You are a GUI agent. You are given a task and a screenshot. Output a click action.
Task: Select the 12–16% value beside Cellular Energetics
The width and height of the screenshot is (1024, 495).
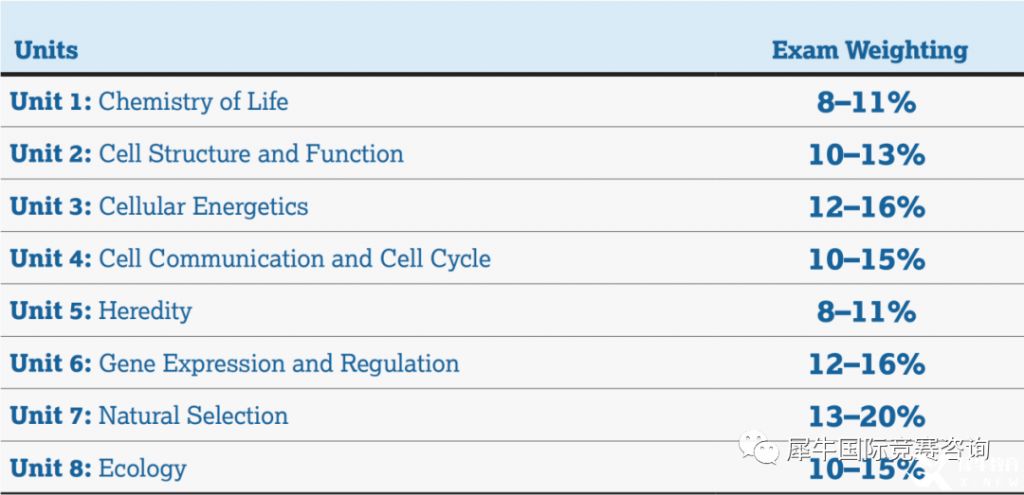coord(867,207)
